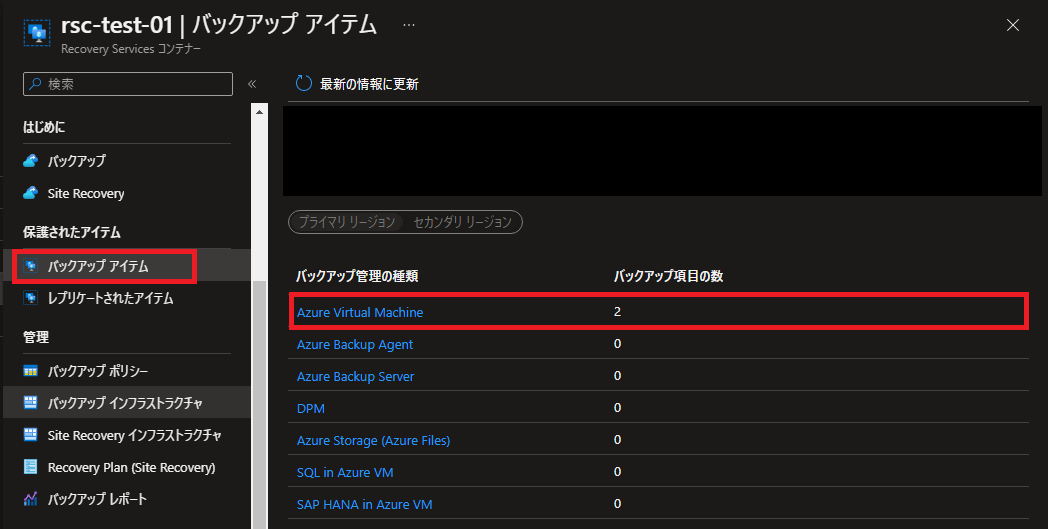Open the DPM link
Screen dimensions: 1048x529
click(x=311, y=409)
